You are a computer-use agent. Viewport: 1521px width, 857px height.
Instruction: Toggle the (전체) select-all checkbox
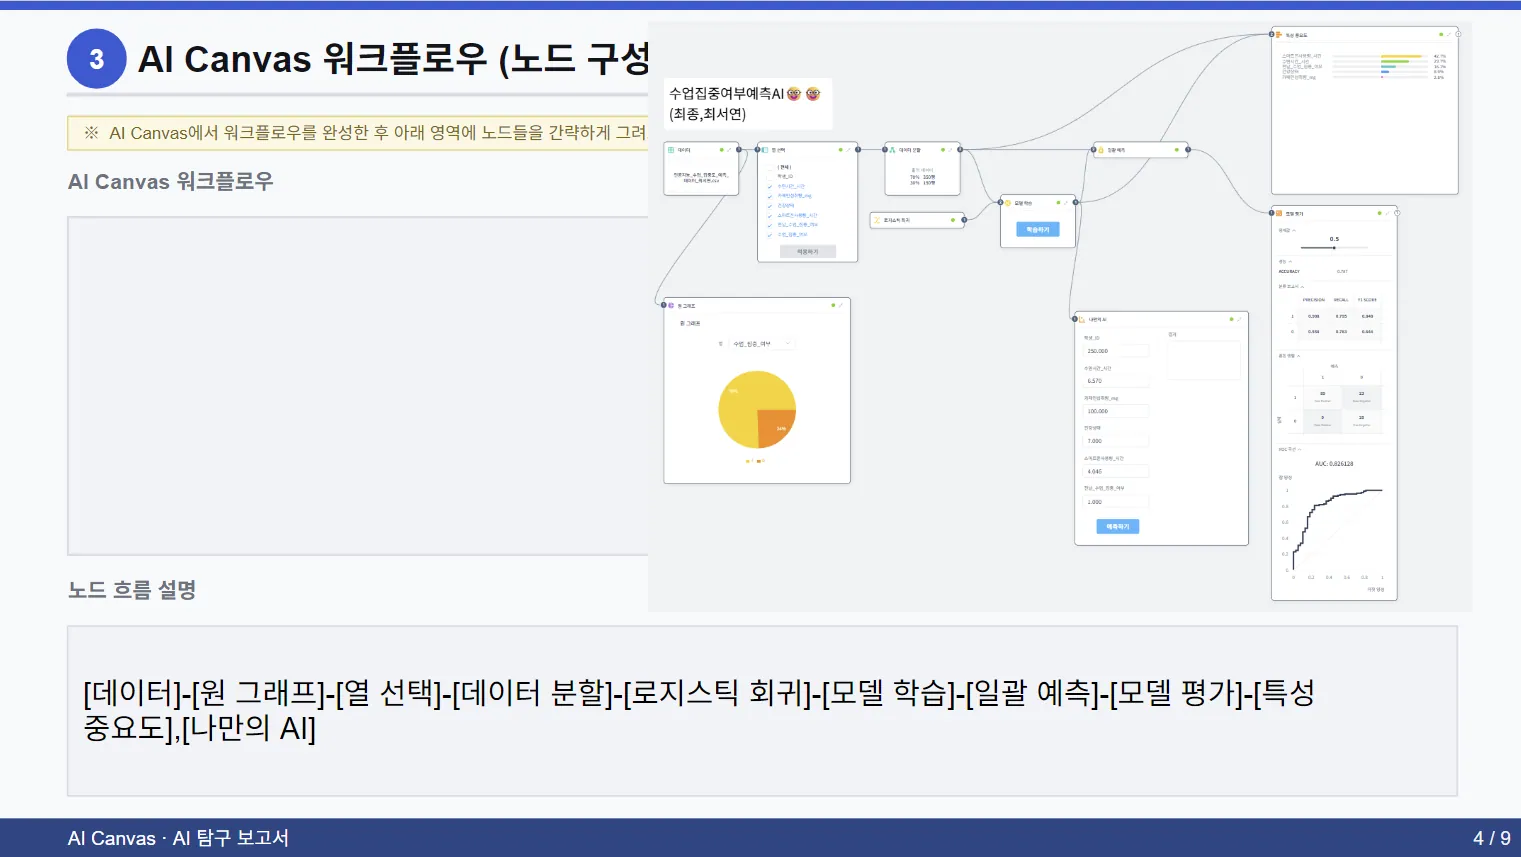[770, 167]
